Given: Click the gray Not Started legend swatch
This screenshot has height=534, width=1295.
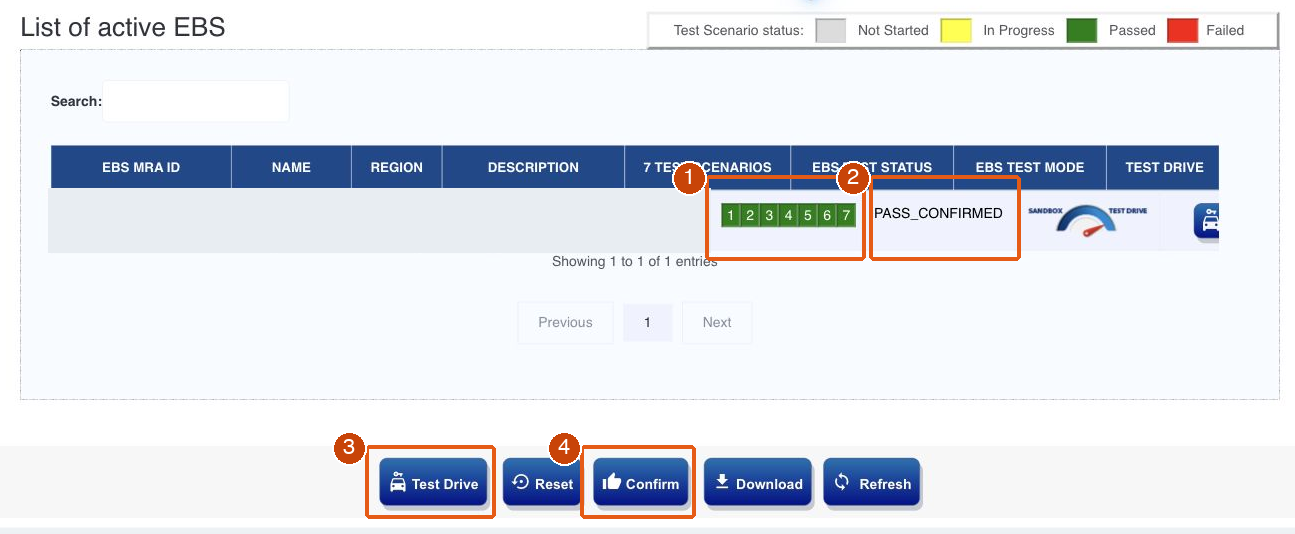Looking at the screenshot, I should [x=831, y=30].
